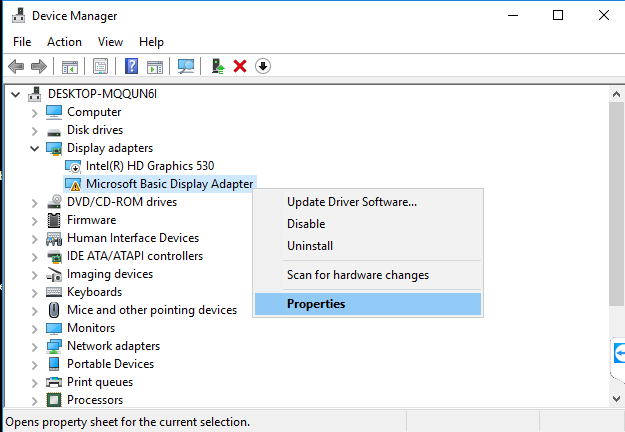Image resolution: width=625 pixels, height=432 pixels.
Task: Choose Update Driver Software from context menu
Action: click(x=368, y=202)
